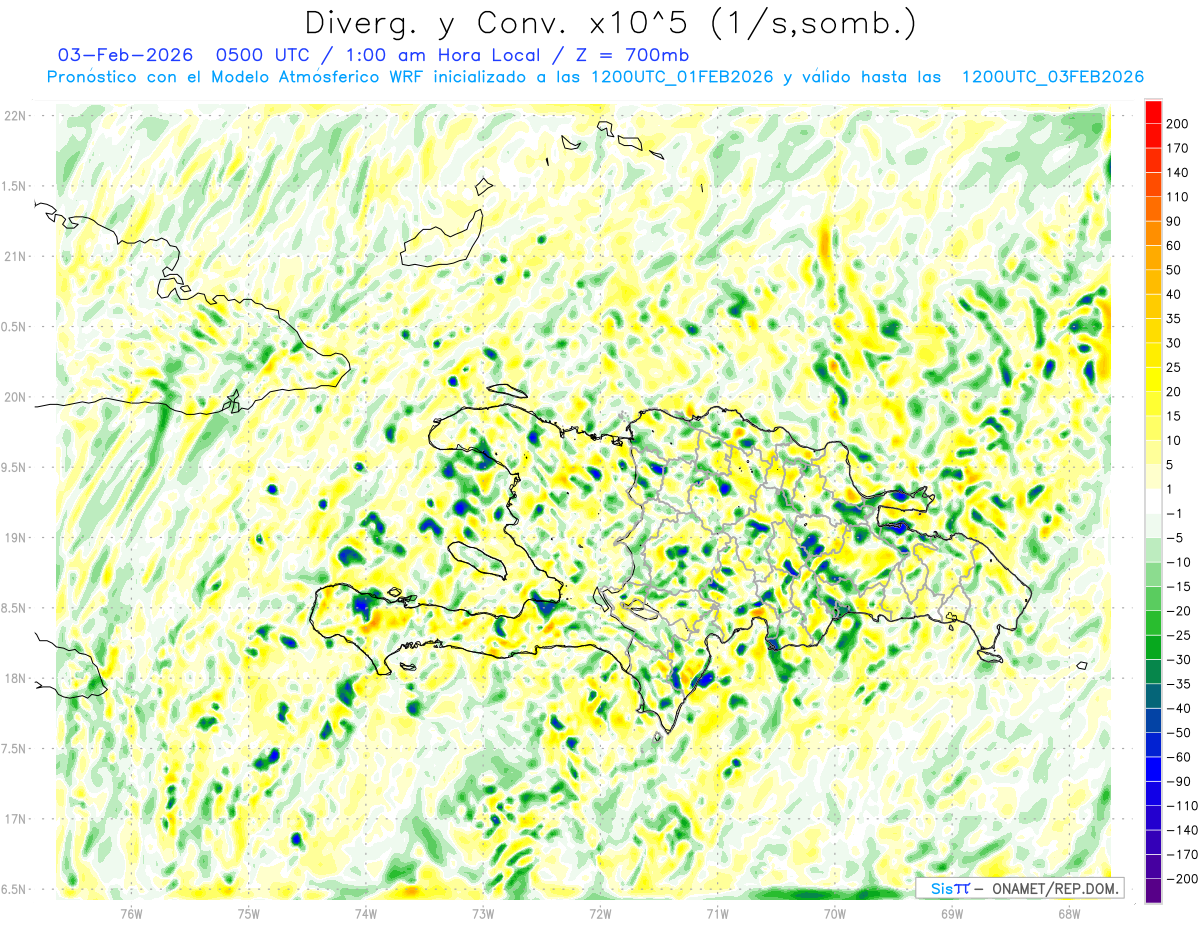Click the "1200UTC_03FEB2026" valid-until time
Viewport: 1200px width, 927px height.
pyautogui.click(x=1052, y=78)
